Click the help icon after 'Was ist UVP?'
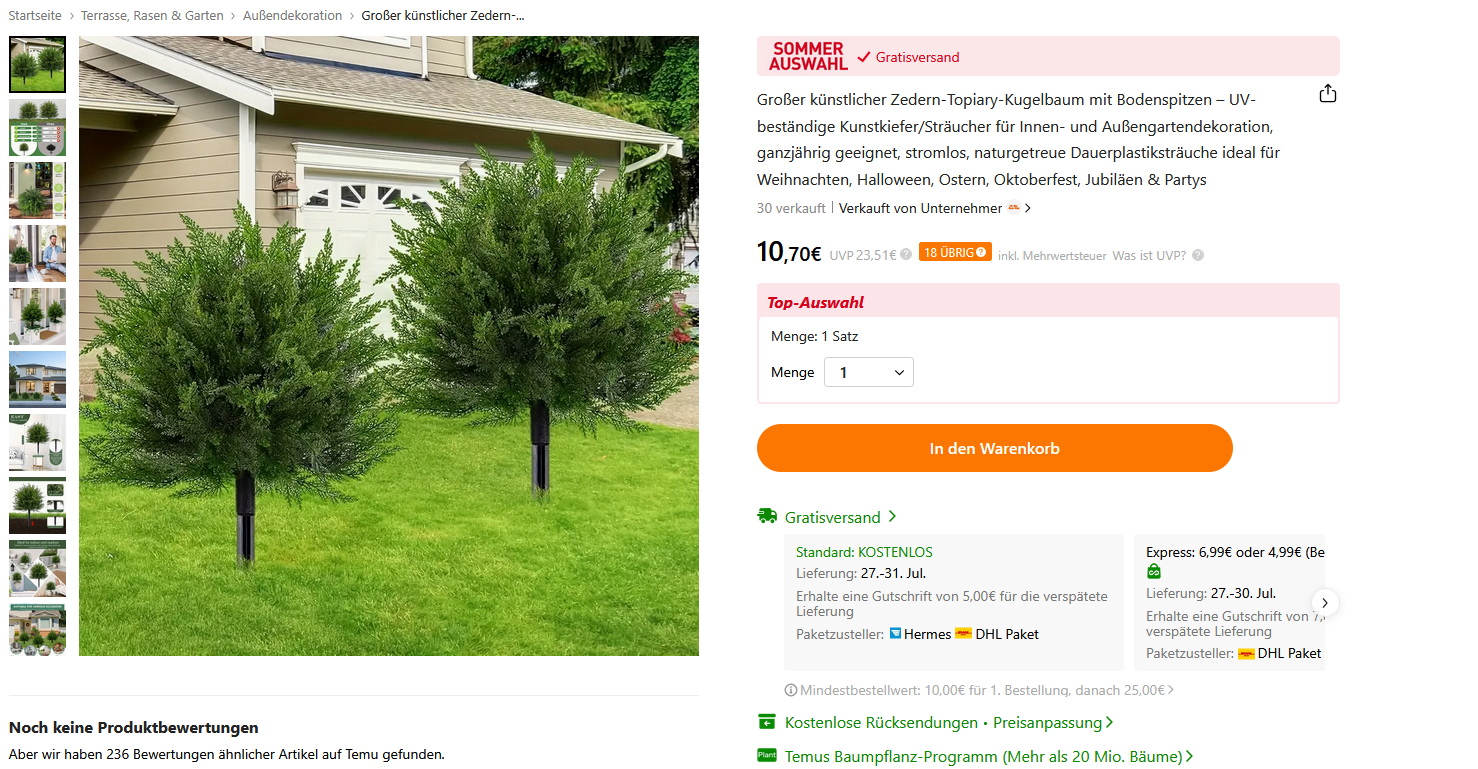 click(1198, 255)
